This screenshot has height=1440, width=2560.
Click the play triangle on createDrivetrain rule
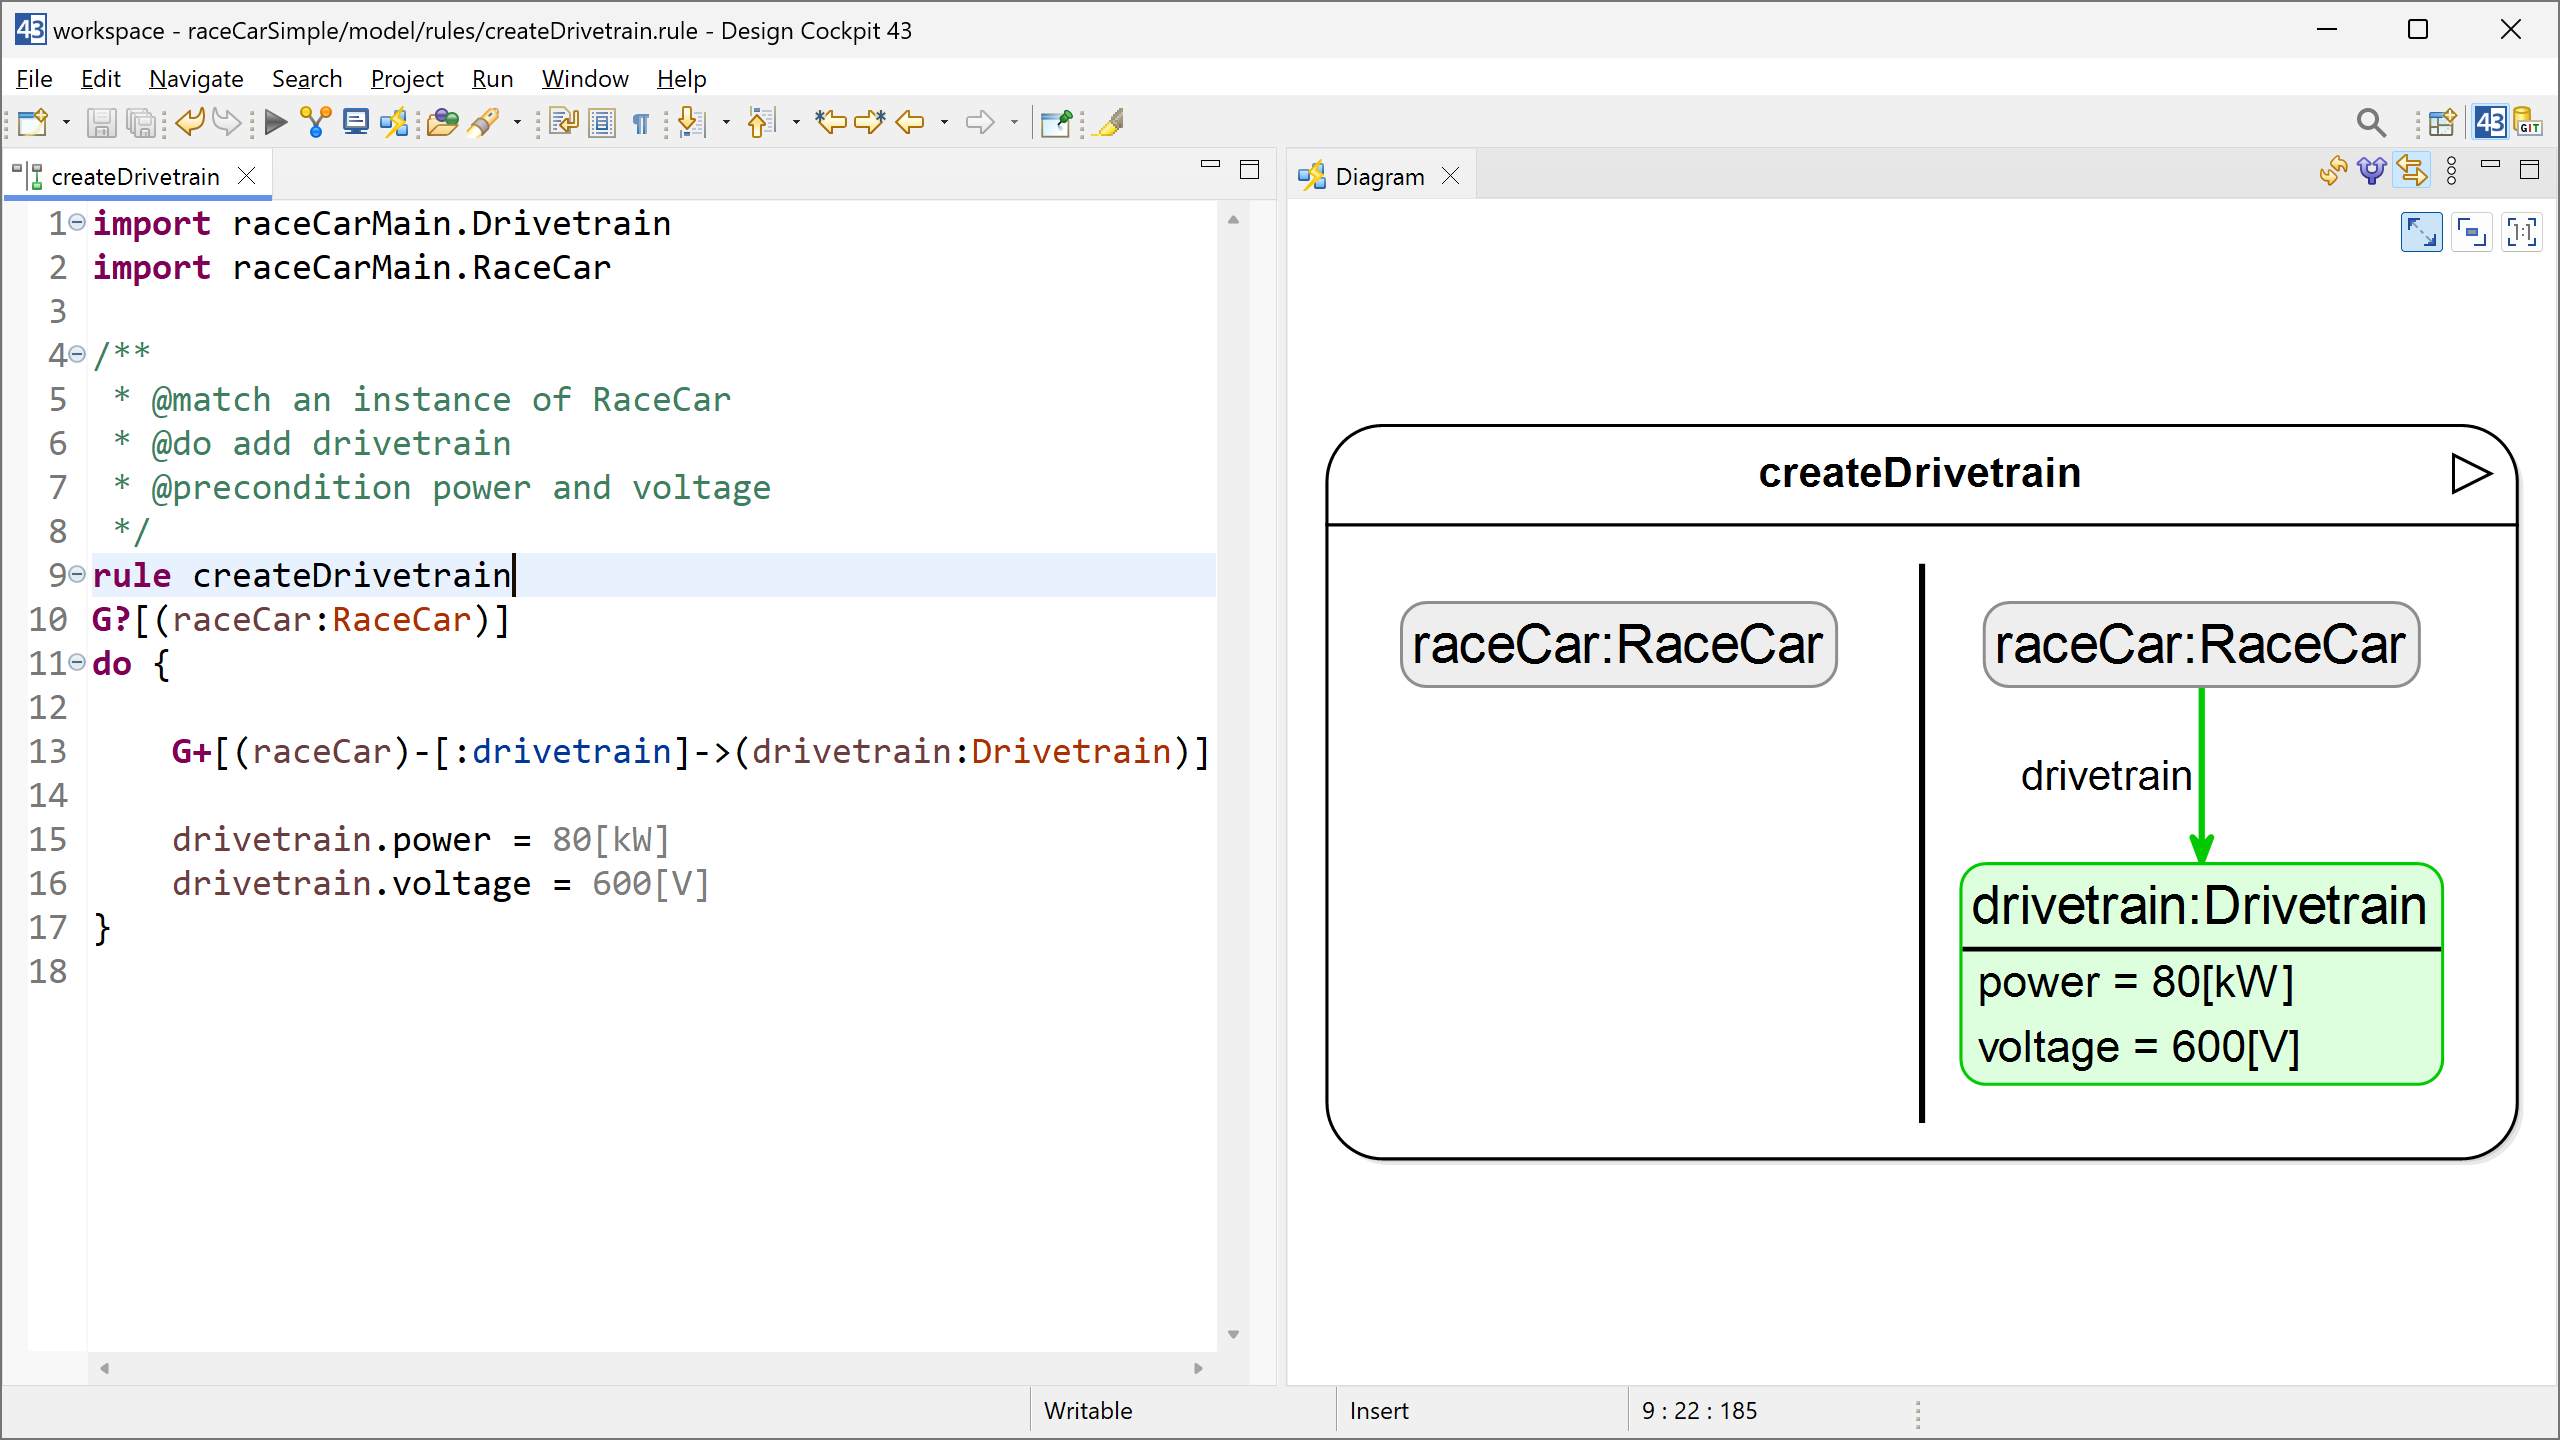[x=2470, y=474]
